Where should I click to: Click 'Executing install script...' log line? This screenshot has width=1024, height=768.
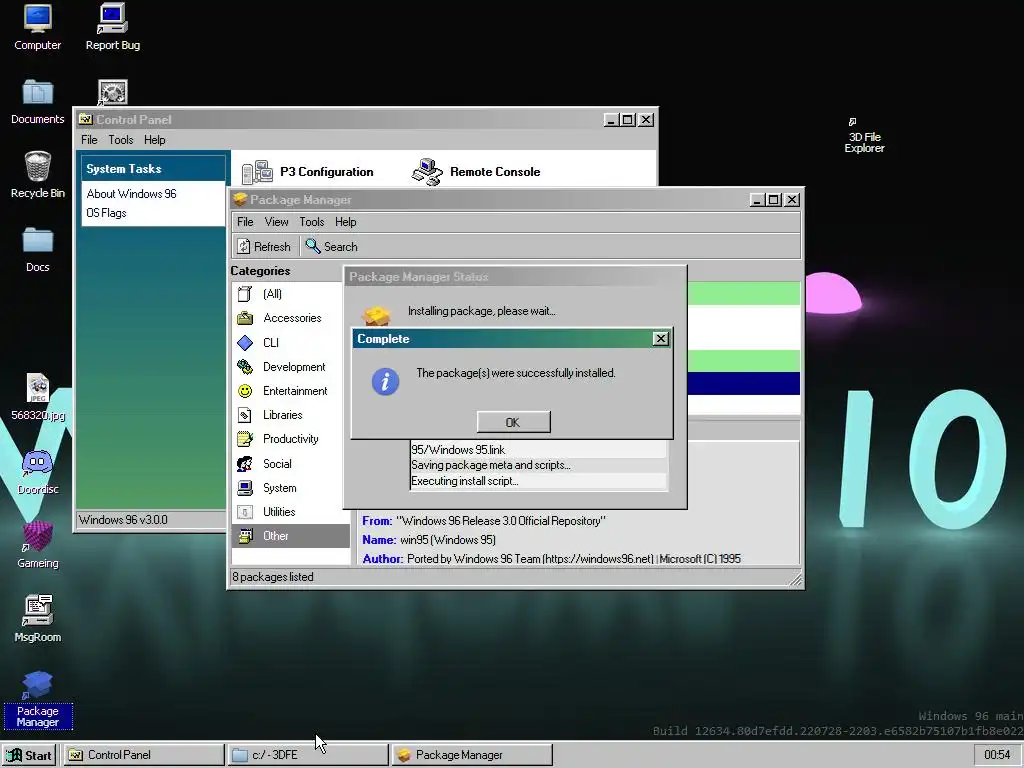[x=464, y=481]
